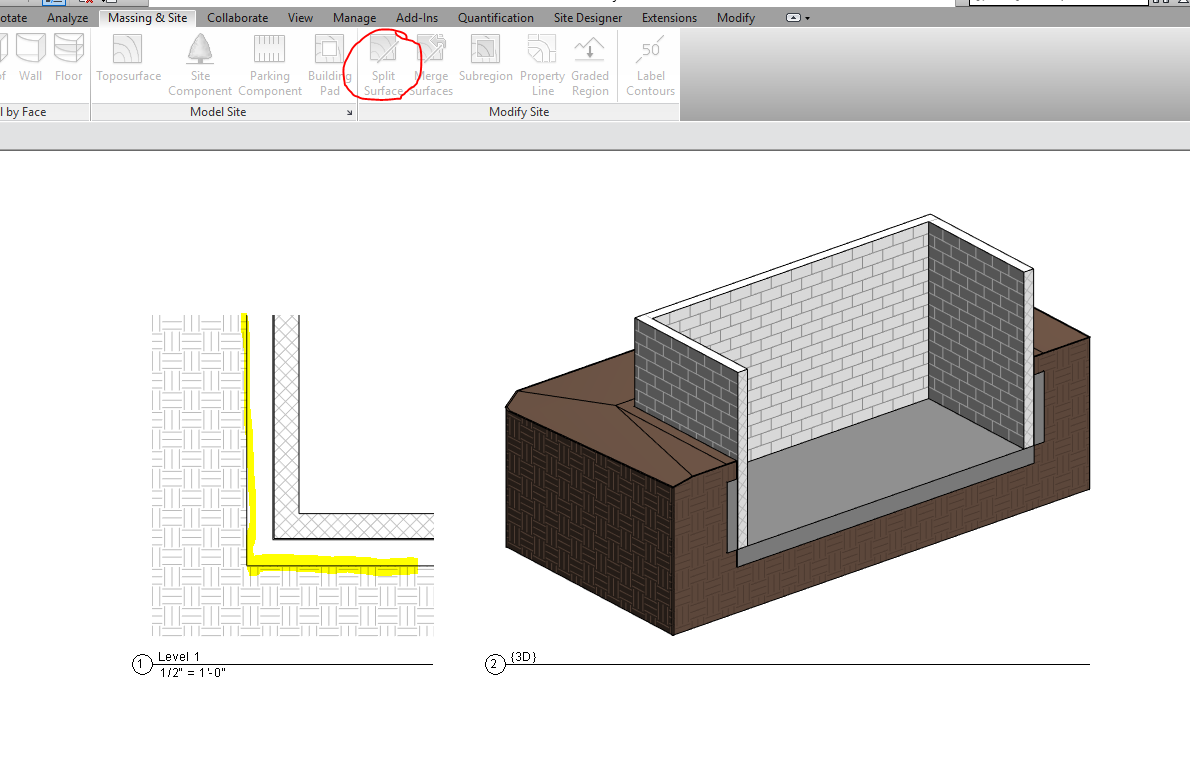Image resolution: width=1190 pixels, height=777 pixels.
Task: Switch to the Collaborate ribbon tab
Action: [237, 17]
